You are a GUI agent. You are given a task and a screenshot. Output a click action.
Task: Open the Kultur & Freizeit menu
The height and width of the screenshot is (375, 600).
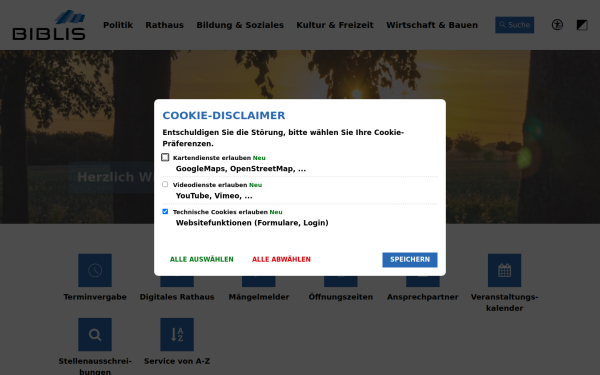tap(335, 25)
